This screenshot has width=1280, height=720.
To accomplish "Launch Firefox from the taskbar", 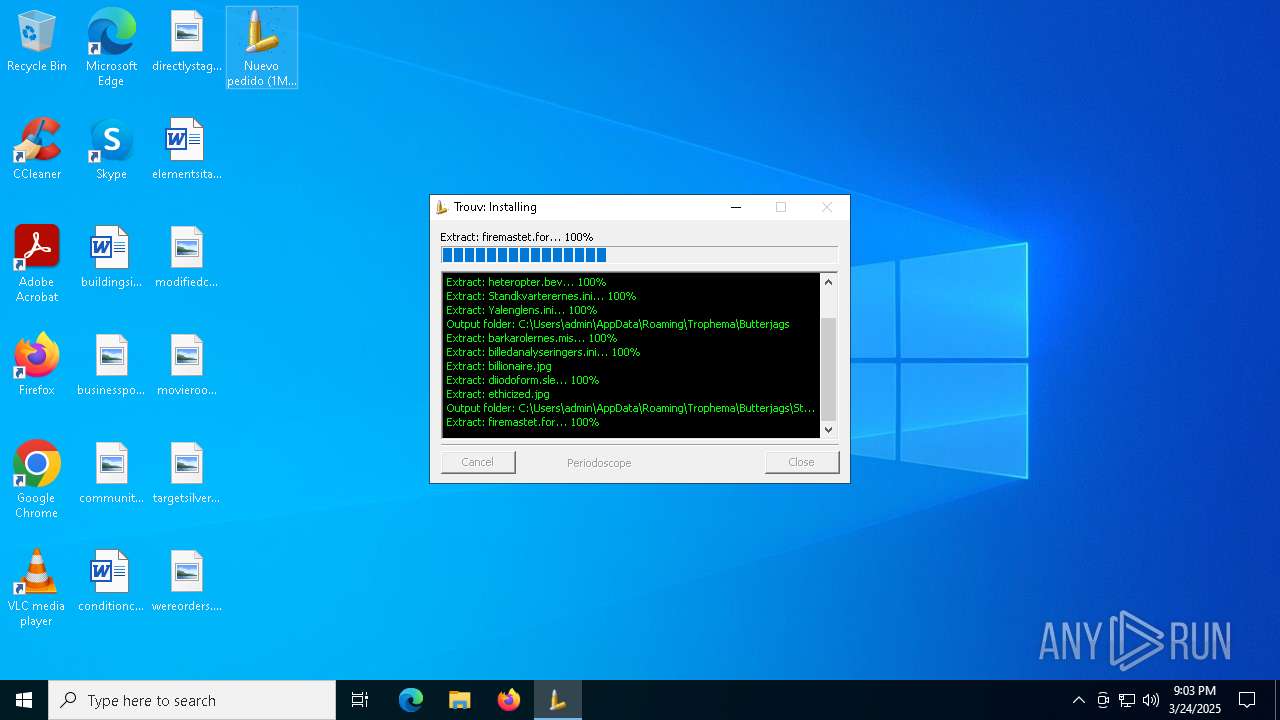I will coord(508,700).
